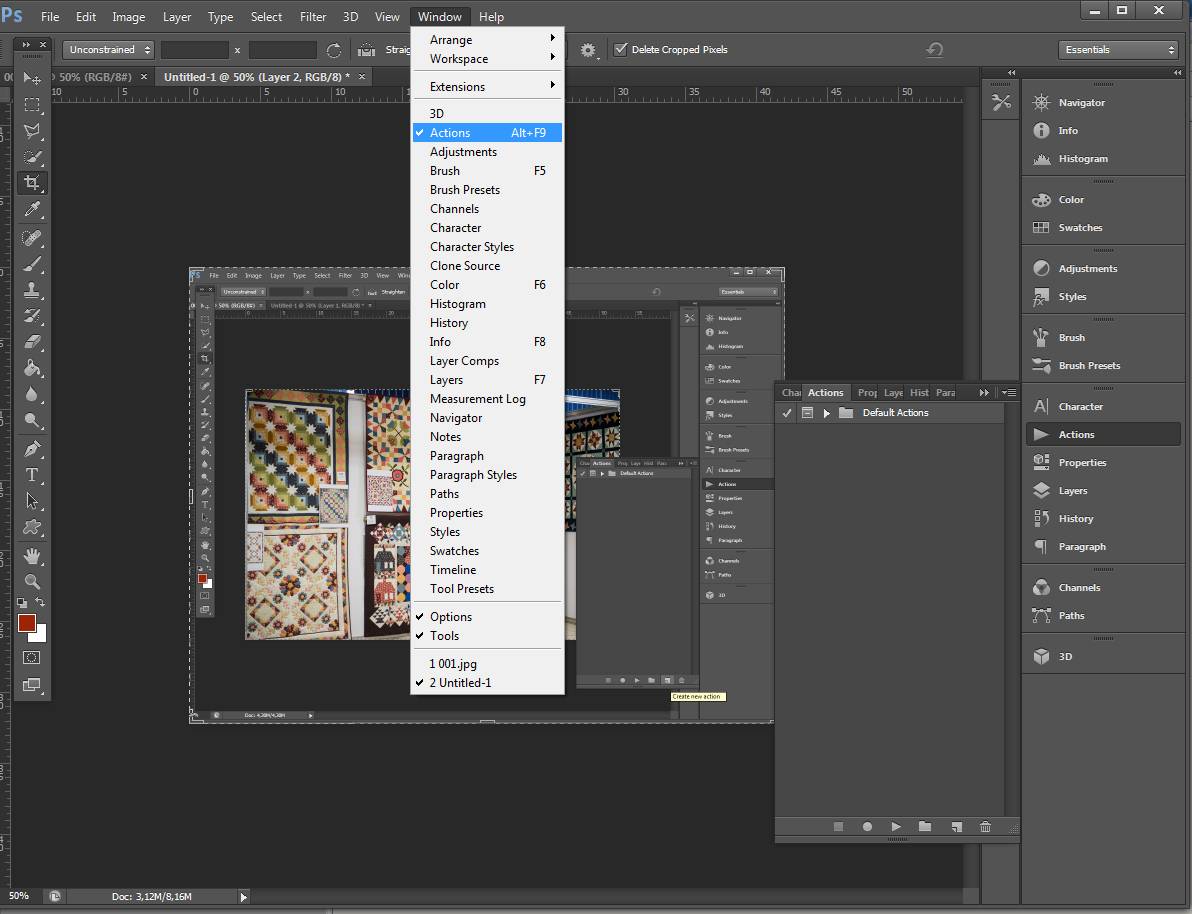Open the Extensions submenu
Viewport: 1192px width, 914px height.
click(487, 87)
